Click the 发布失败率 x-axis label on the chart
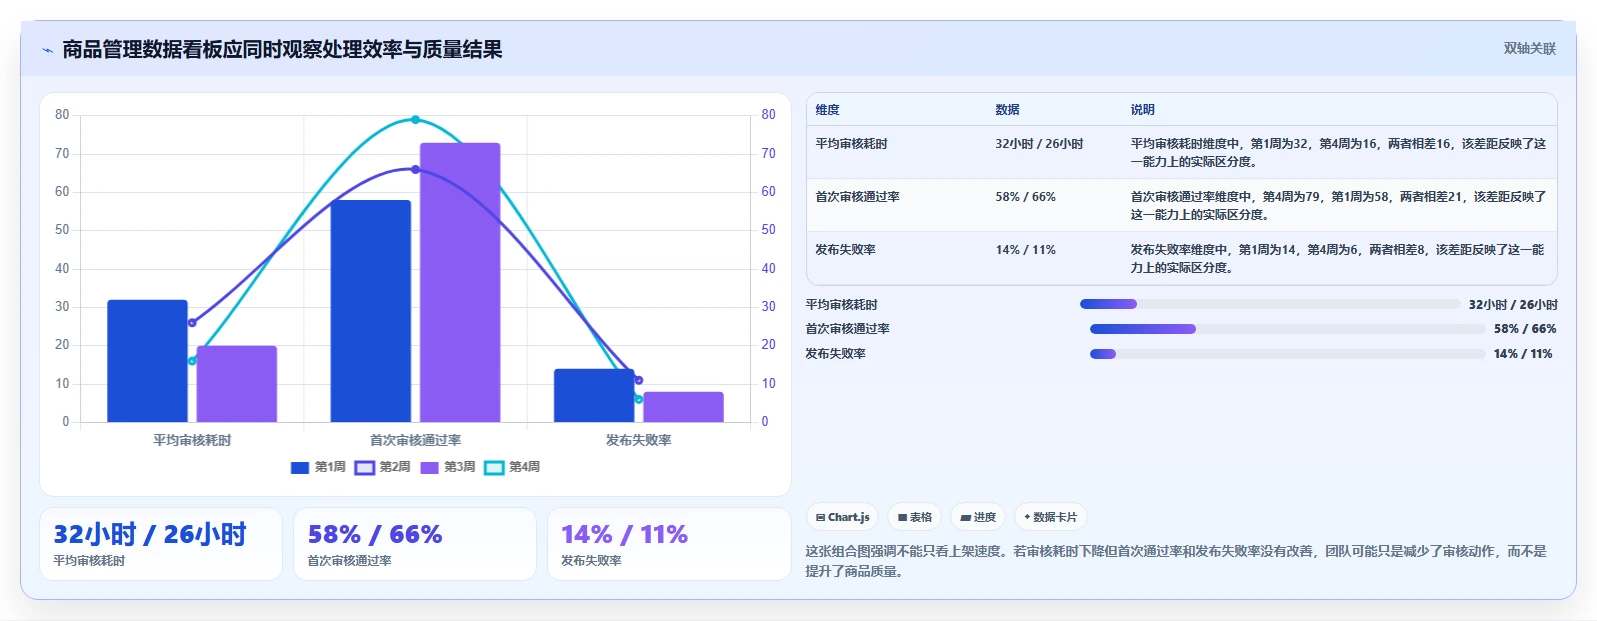Viewport: 1597px width, 621px height. click(x=639, y=440)
